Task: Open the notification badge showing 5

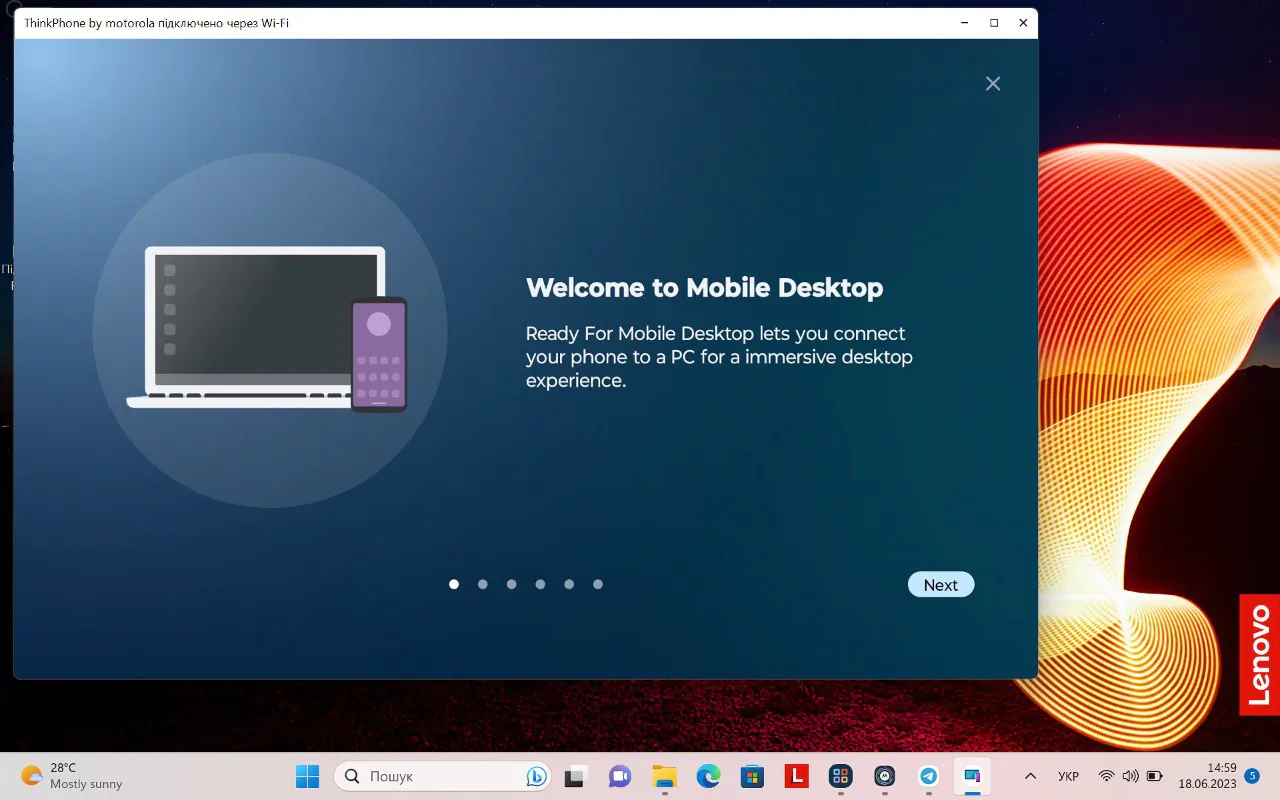Action: point(1252,776)
